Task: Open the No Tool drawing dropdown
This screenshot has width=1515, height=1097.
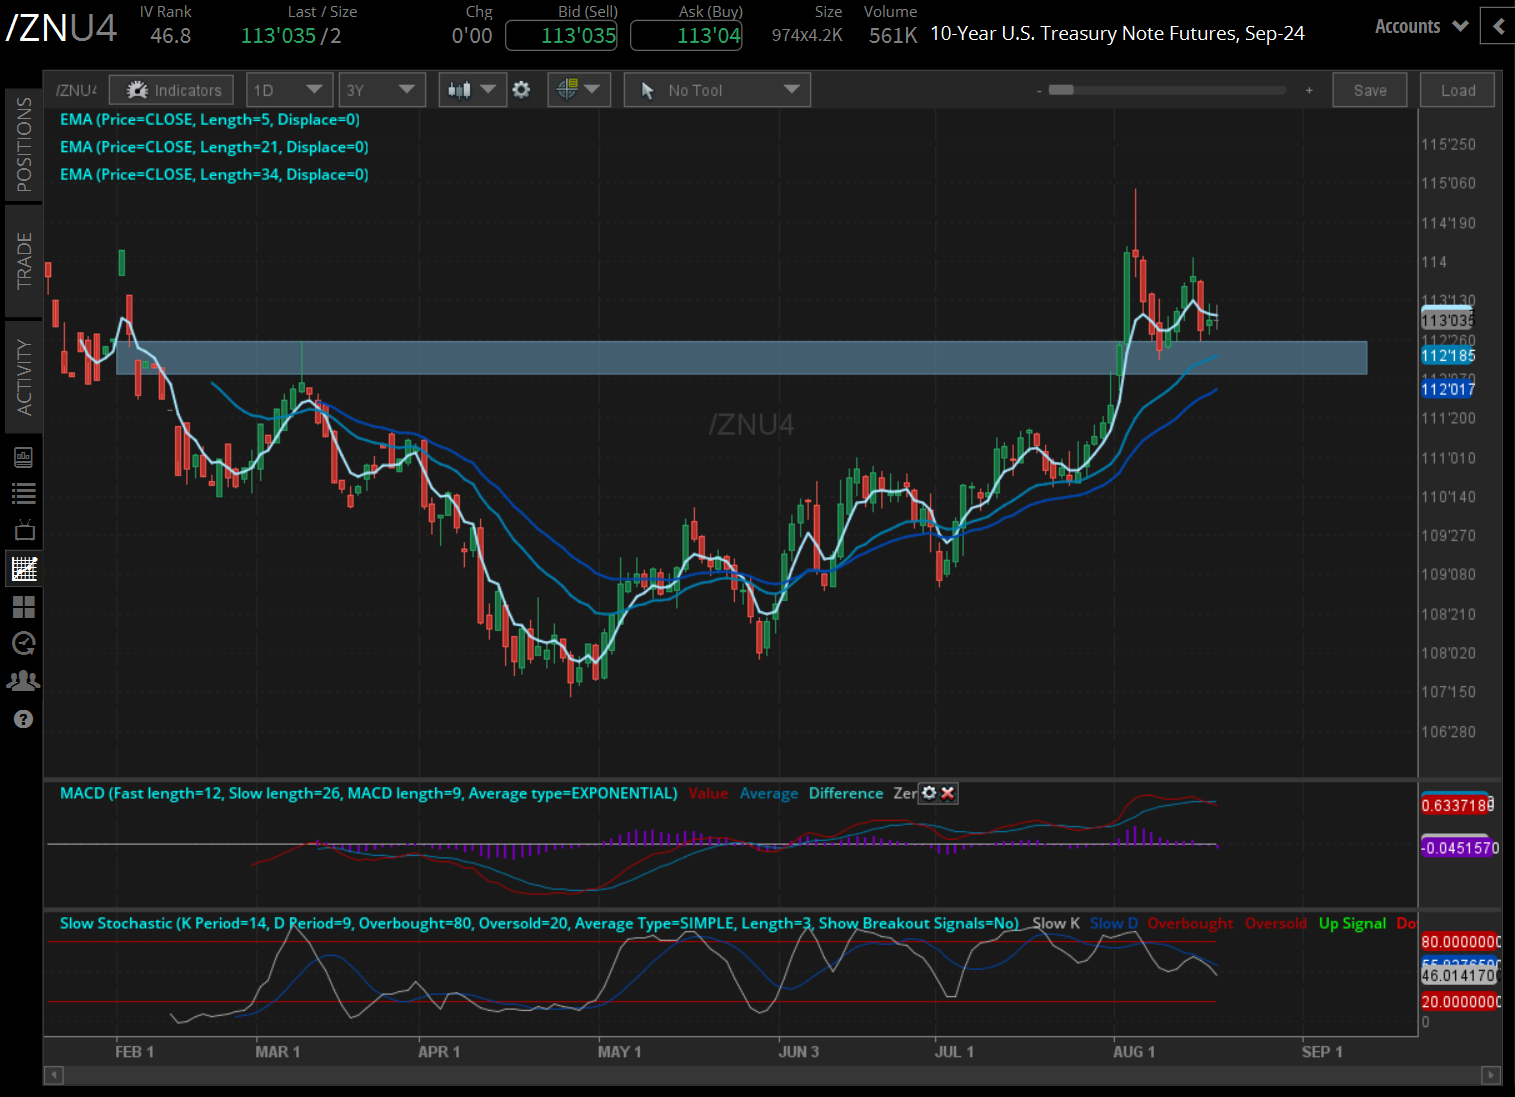Action: (x=717, y=90)
